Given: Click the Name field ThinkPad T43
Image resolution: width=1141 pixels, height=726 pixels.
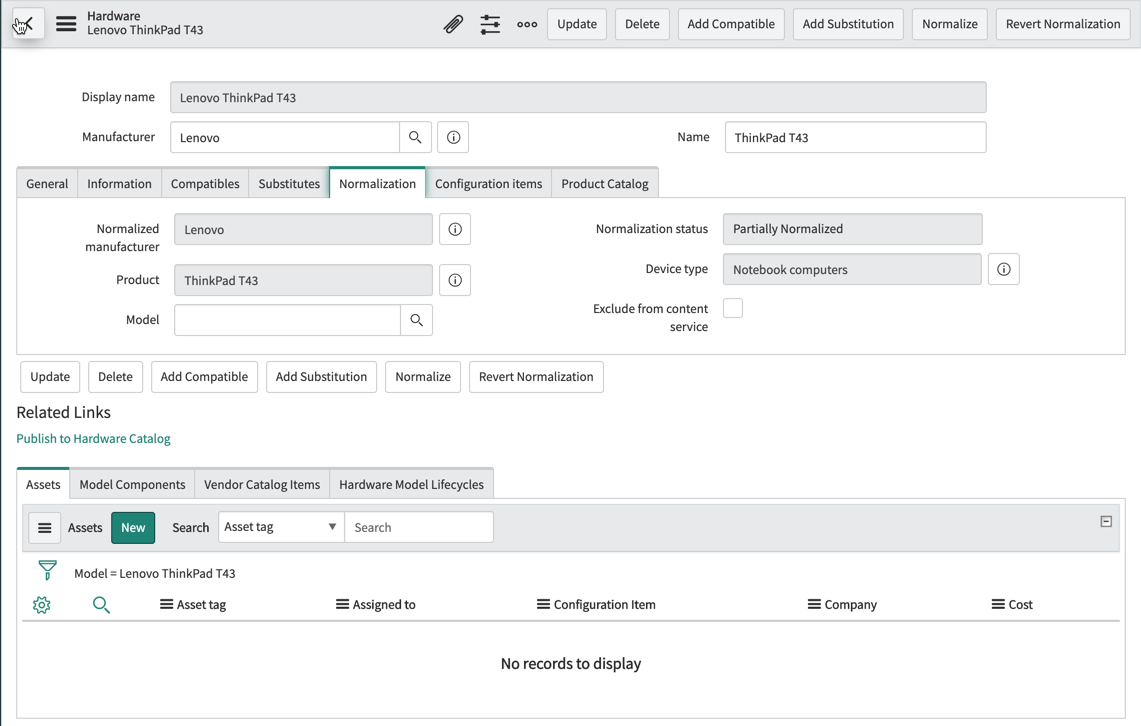Looking at the screenshot, I should [856, 137].
